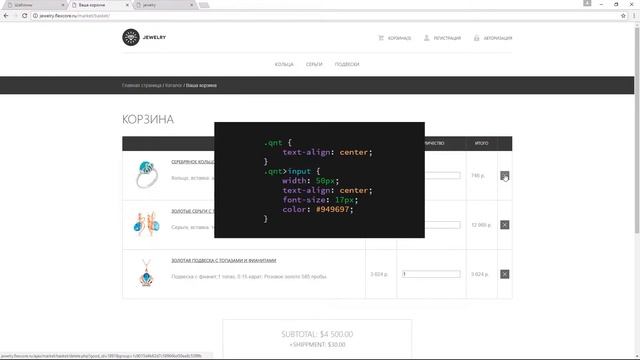The width and height of the screenshot is (640, 360).
Task: Click the gold pendant thumbnail
Action: (x=146, y=273)
